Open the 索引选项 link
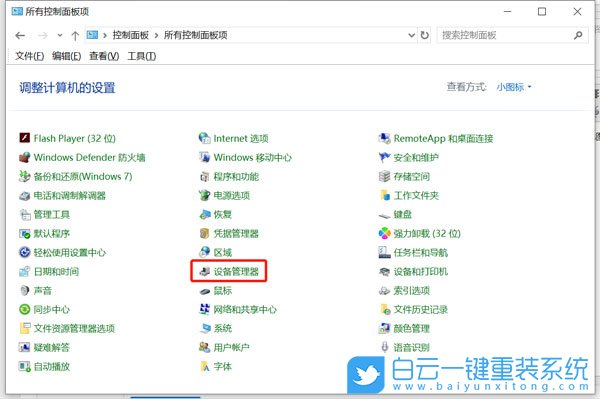This screenshot has height=399, width=600. [x=412, y=290]
